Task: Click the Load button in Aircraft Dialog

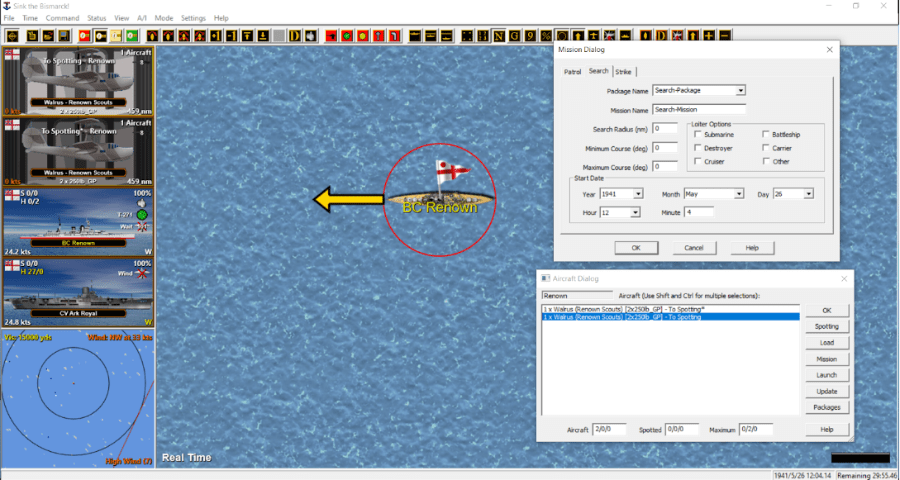Action: [827, 343]
